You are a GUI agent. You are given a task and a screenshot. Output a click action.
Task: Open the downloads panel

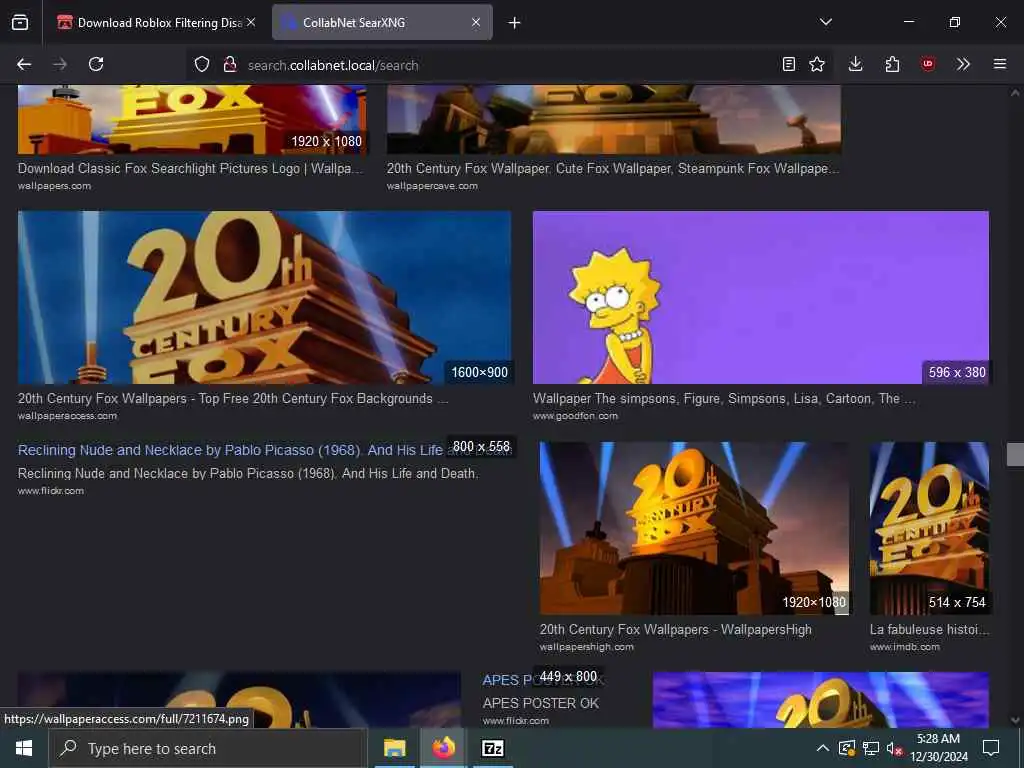coord(856,64)
